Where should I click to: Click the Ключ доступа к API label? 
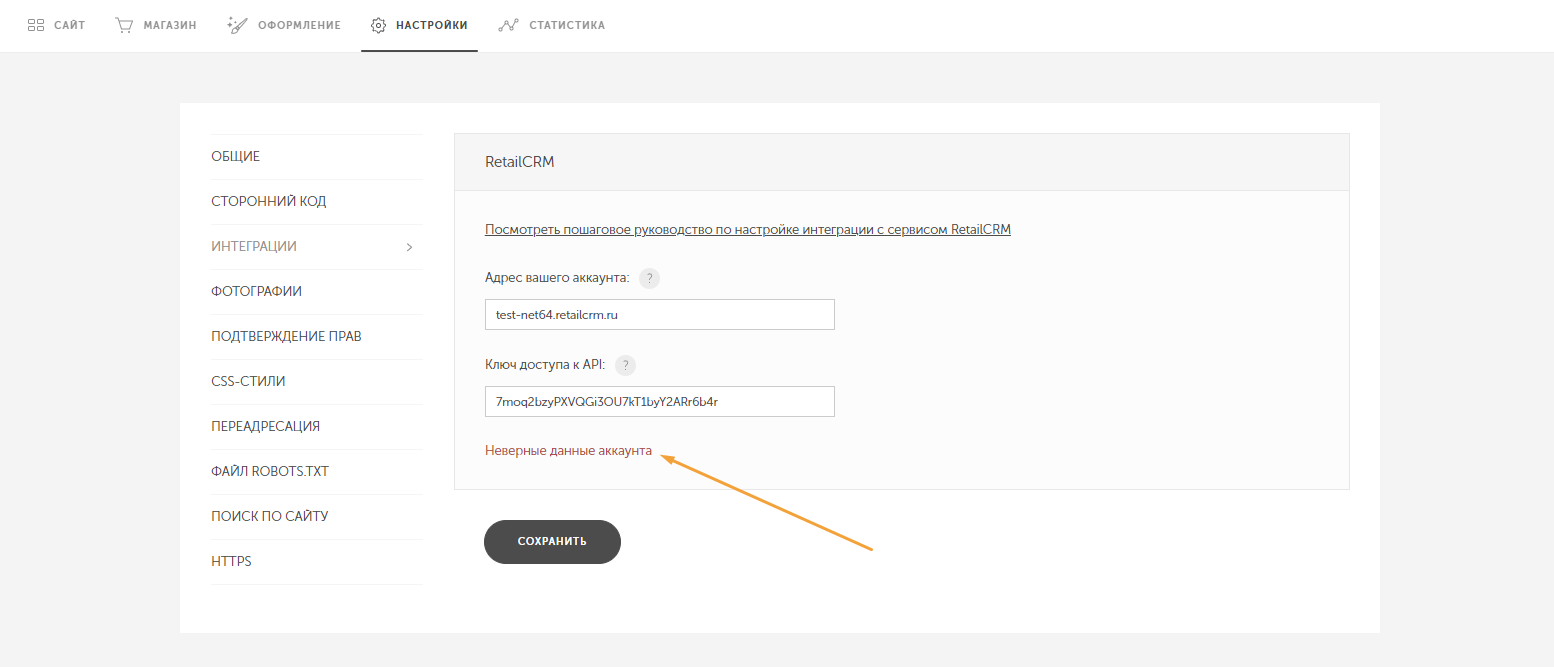(x=545, y=365)
